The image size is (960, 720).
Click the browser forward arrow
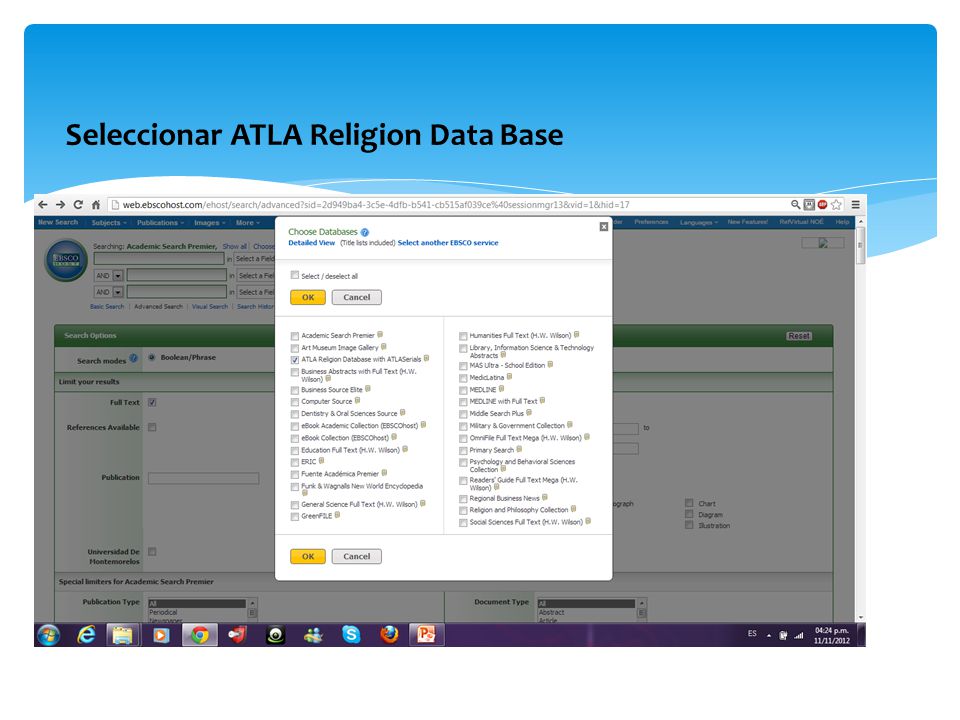pos(60,205)
